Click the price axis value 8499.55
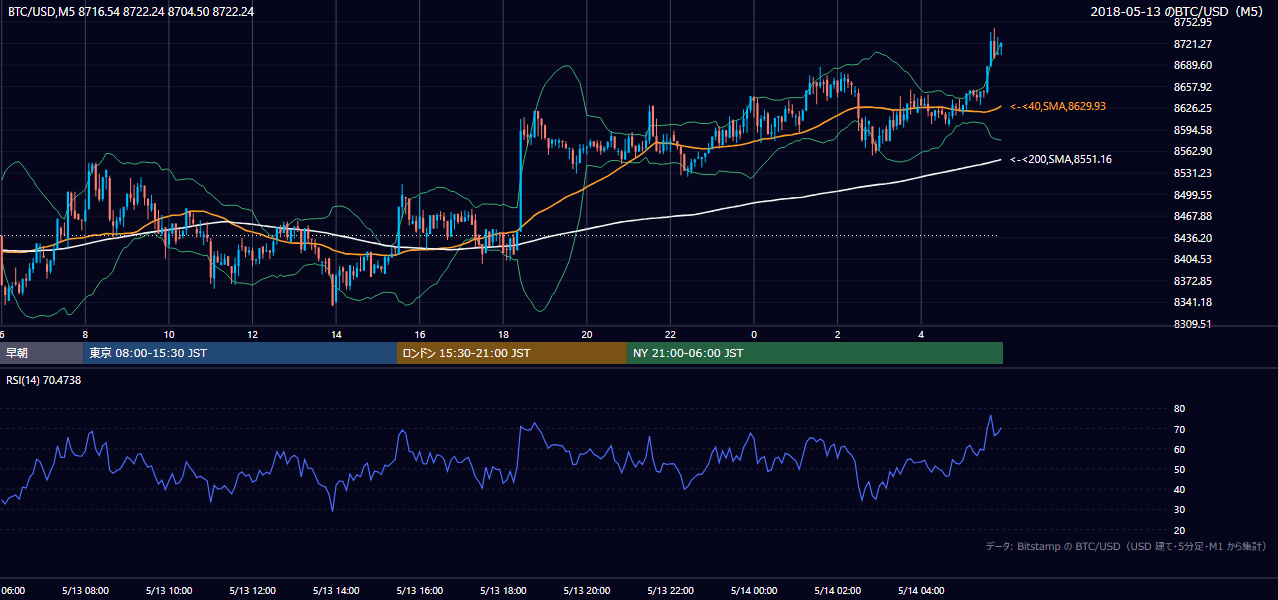 (x=1193, y=195)
